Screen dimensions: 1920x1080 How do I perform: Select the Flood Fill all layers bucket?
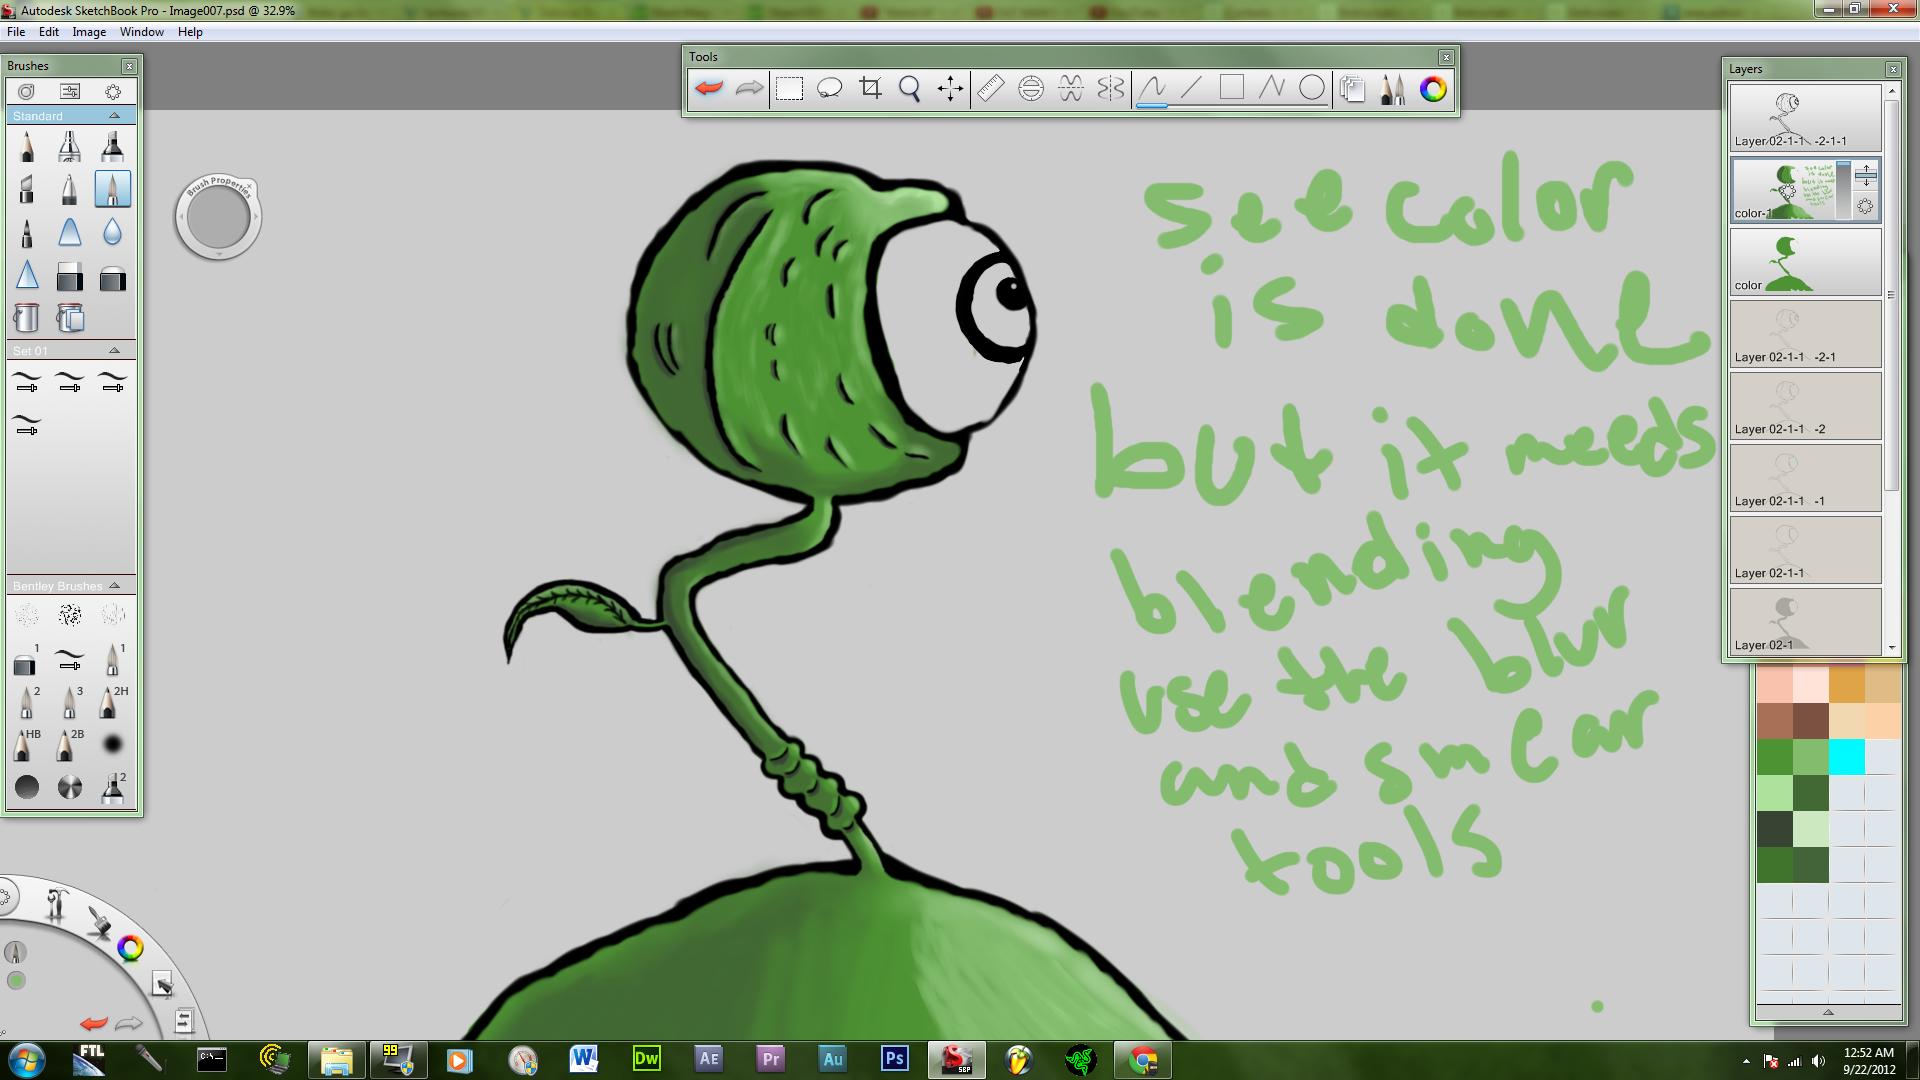pyautogui.click(x=69, y=318)
